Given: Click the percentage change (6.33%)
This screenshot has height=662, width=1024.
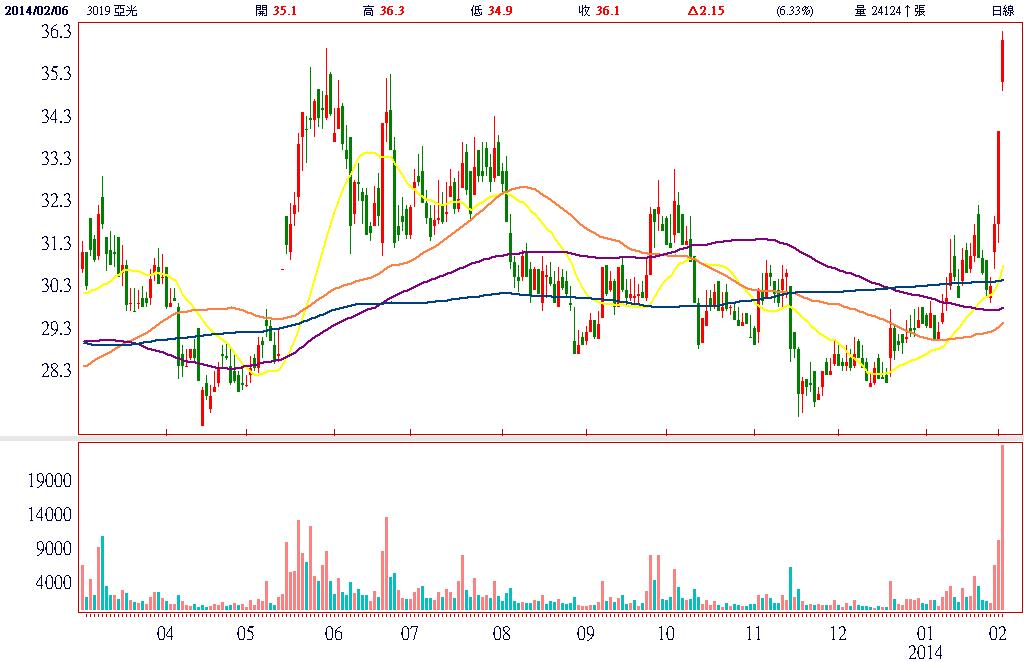Looking at the screenshot, I should pyautogui.click(x=795, y=10).
